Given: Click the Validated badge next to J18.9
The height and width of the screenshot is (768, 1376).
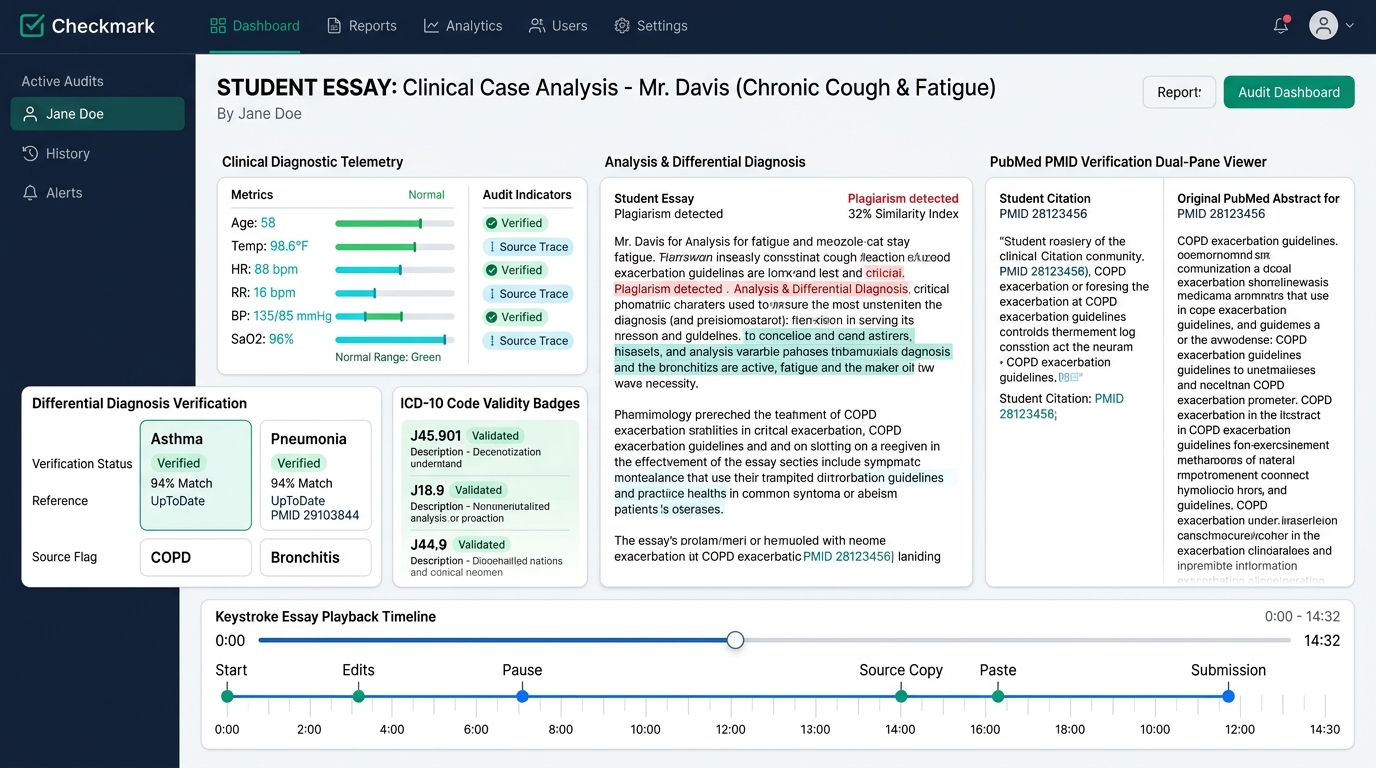Looking at the screenshot, I should 479,490.
